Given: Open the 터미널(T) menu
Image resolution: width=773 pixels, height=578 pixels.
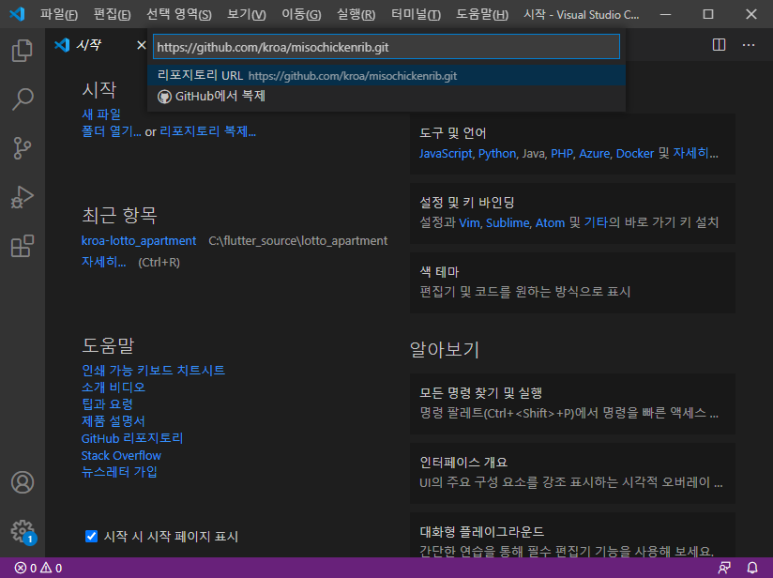Looking at the screenshot, I should (416, 14).
